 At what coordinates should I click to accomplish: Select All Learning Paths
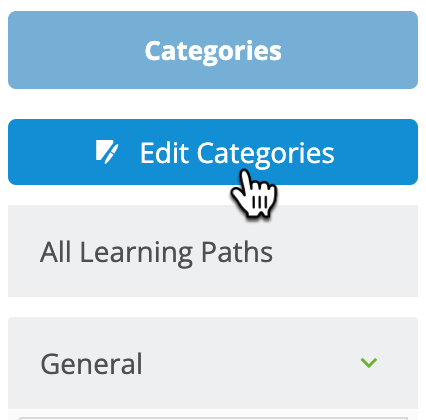(x=213, y=251)
